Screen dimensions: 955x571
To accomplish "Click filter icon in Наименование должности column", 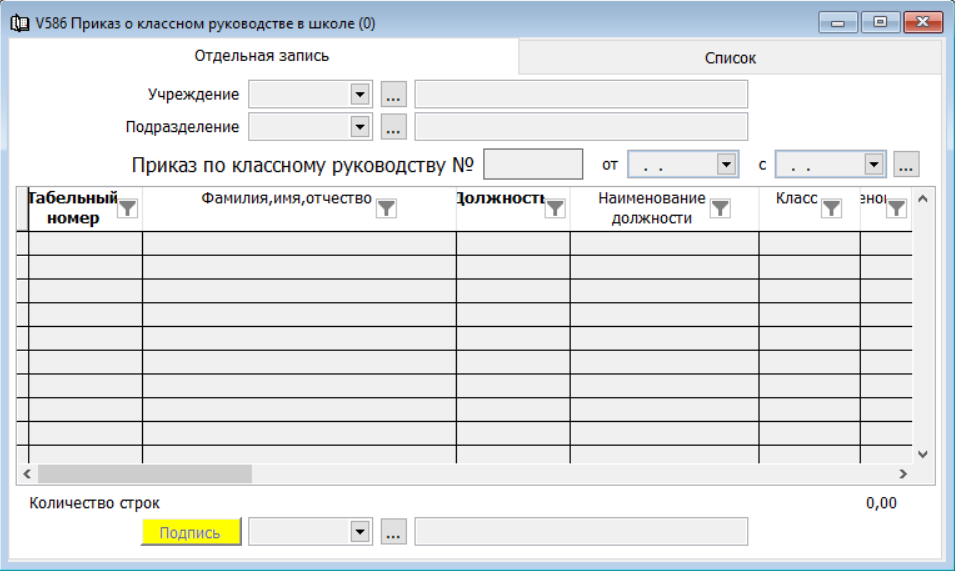I will tap(719, 208).
